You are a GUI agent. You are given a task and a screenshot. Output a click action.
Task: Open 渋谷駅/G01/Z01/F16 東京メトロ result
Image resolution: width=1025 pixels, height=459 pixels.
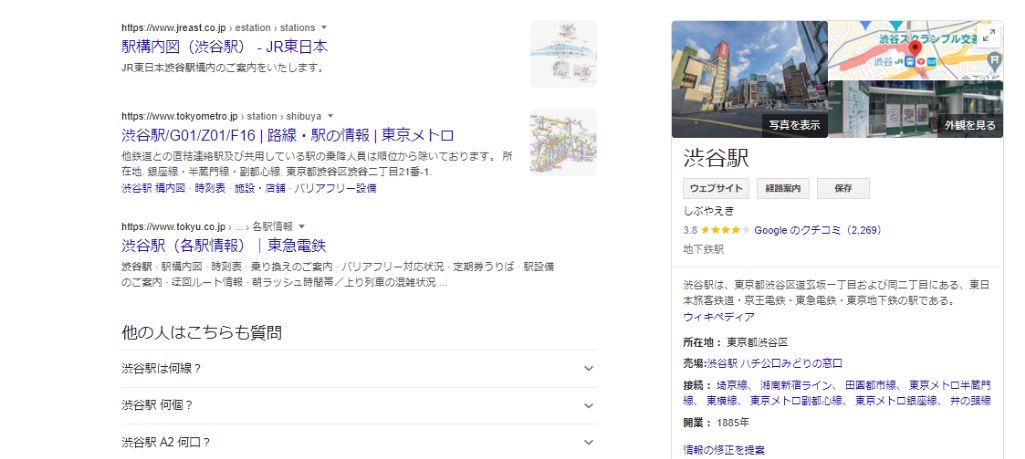click(288, 135)
